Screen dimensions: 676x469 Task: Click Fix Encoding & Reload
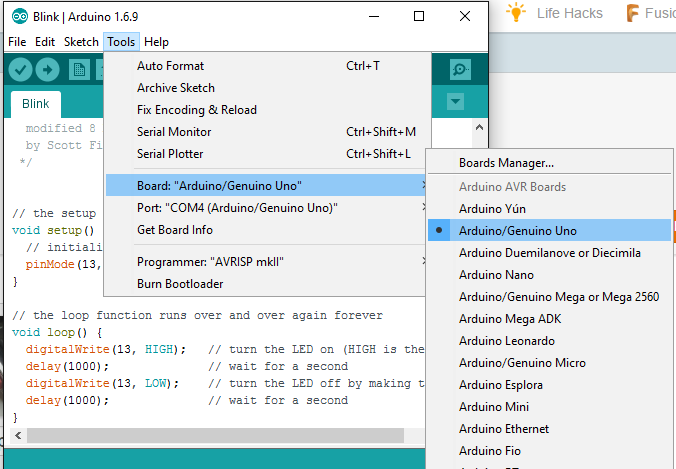coord(266,110)
